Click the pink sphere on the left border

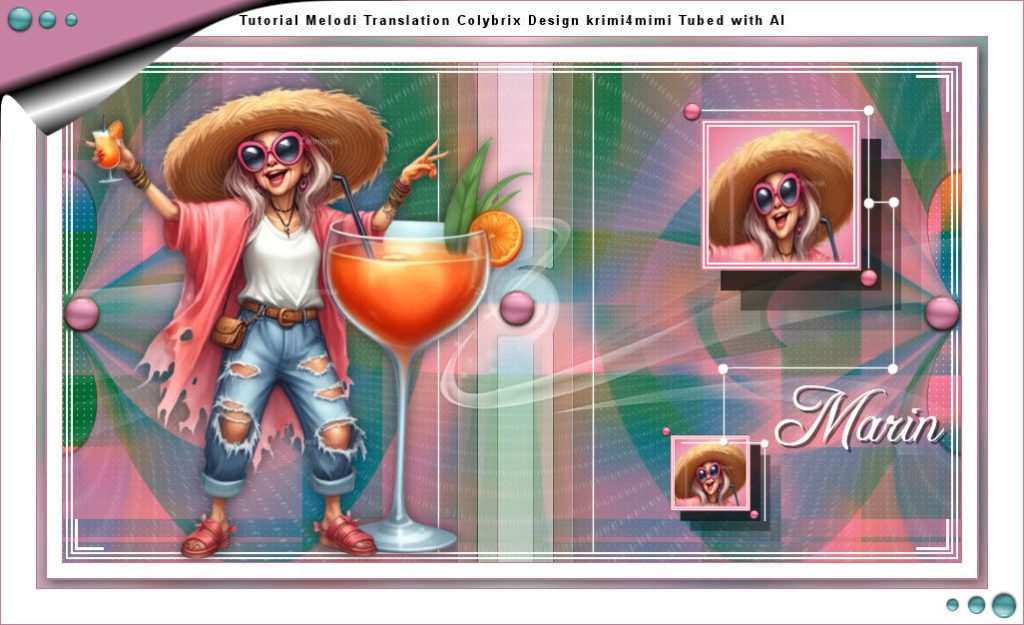(x=81, y=313)
